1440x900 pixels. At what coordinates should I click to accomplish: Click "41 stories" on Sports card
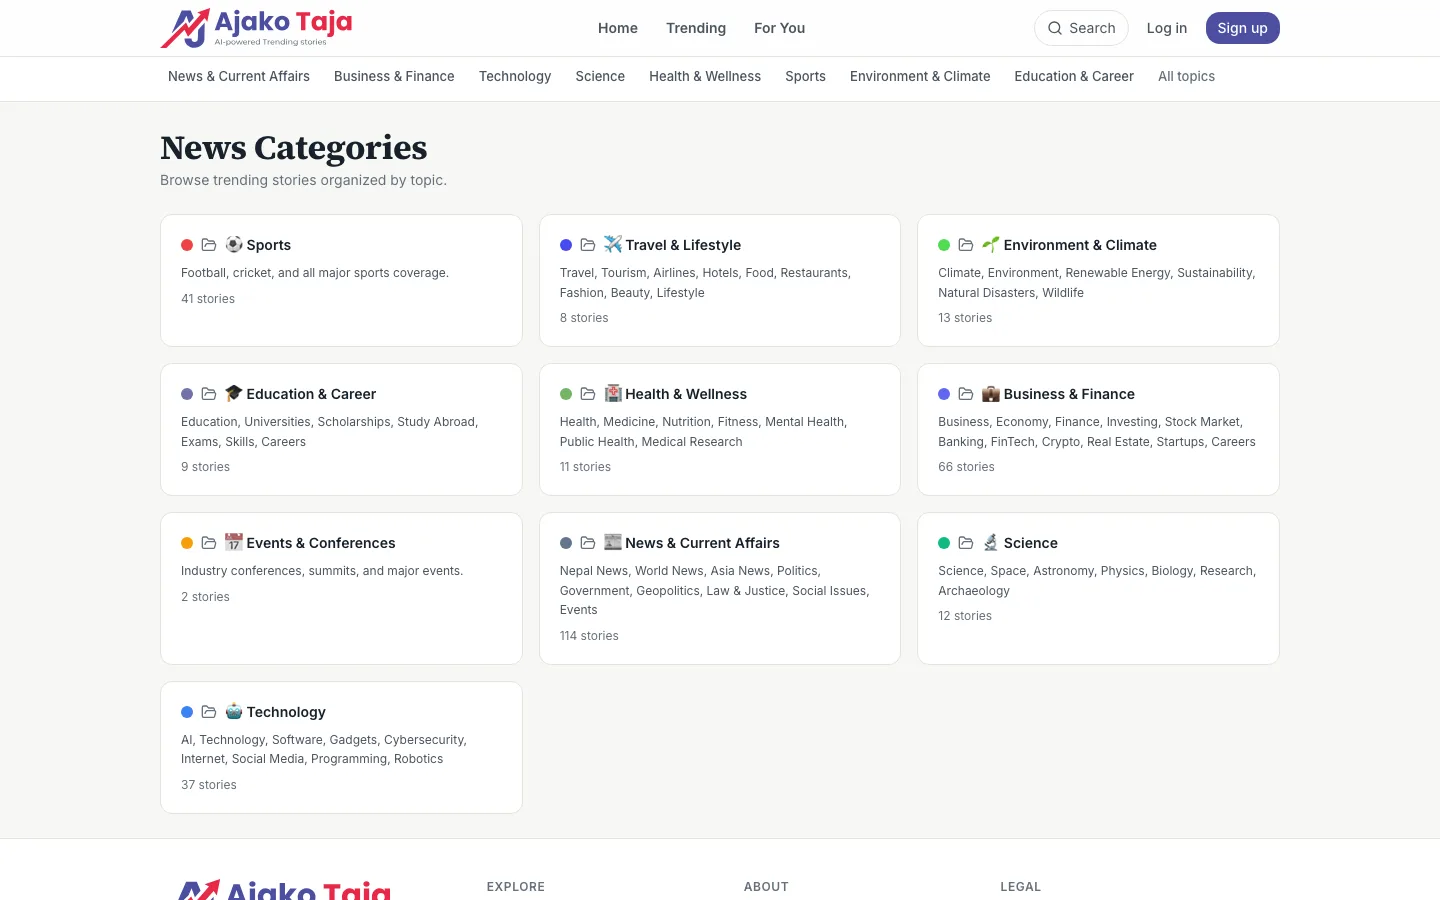208,299
